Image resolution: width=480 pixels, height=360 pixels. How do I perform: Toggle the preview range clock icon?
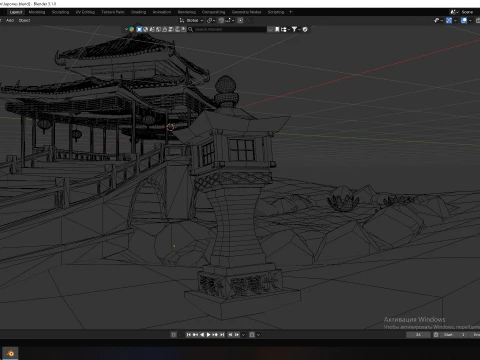[436, 335]
